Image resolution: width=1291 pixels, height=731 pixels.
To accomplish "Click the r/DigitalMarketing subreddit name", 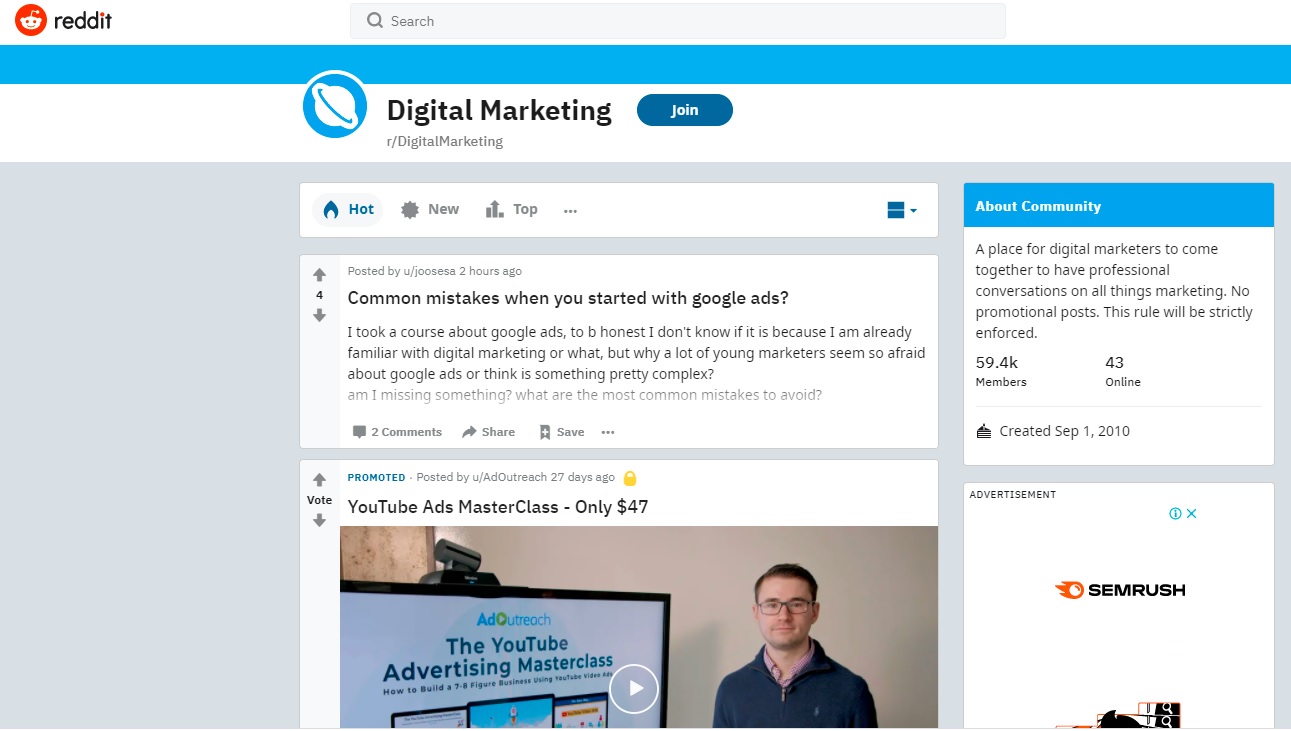I will click(445, 142).
